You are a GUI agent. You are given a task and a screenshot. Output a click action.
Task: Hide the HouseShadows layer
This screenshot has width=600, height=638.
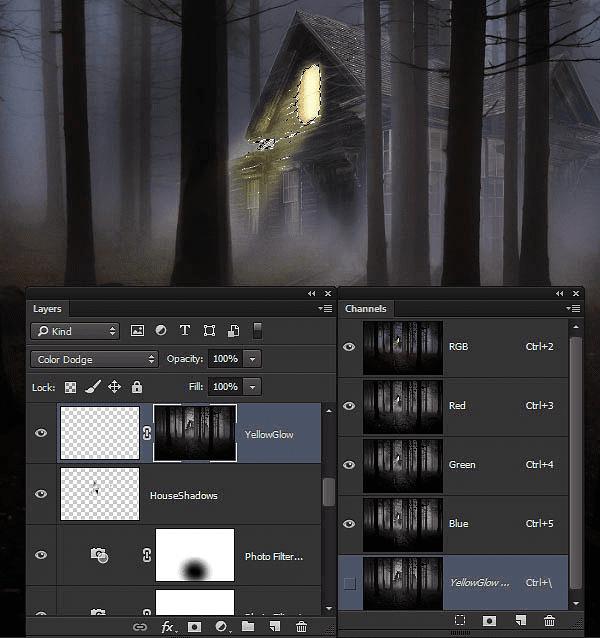pyautogui.click(x=41, y=494)
